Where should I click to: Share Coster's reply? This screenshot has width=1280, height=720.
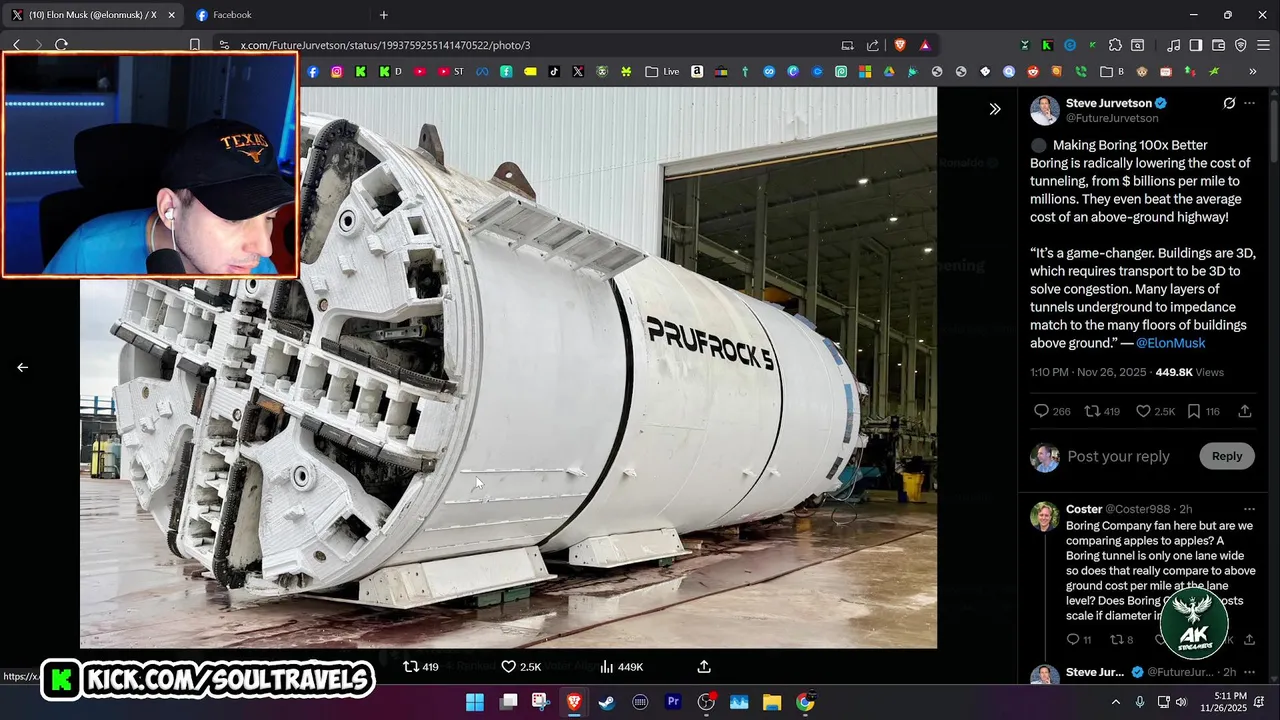point(1249,639)
